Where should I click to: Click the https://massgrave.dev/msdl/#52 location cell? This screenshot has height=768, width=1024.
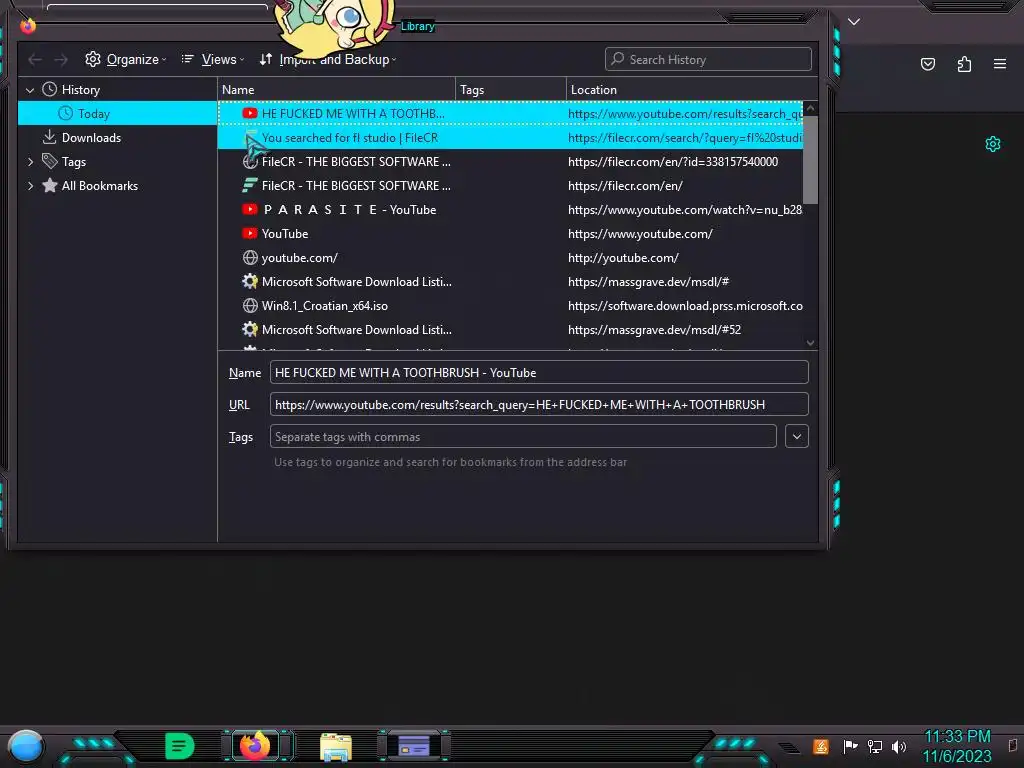click(x=654, y=330)
